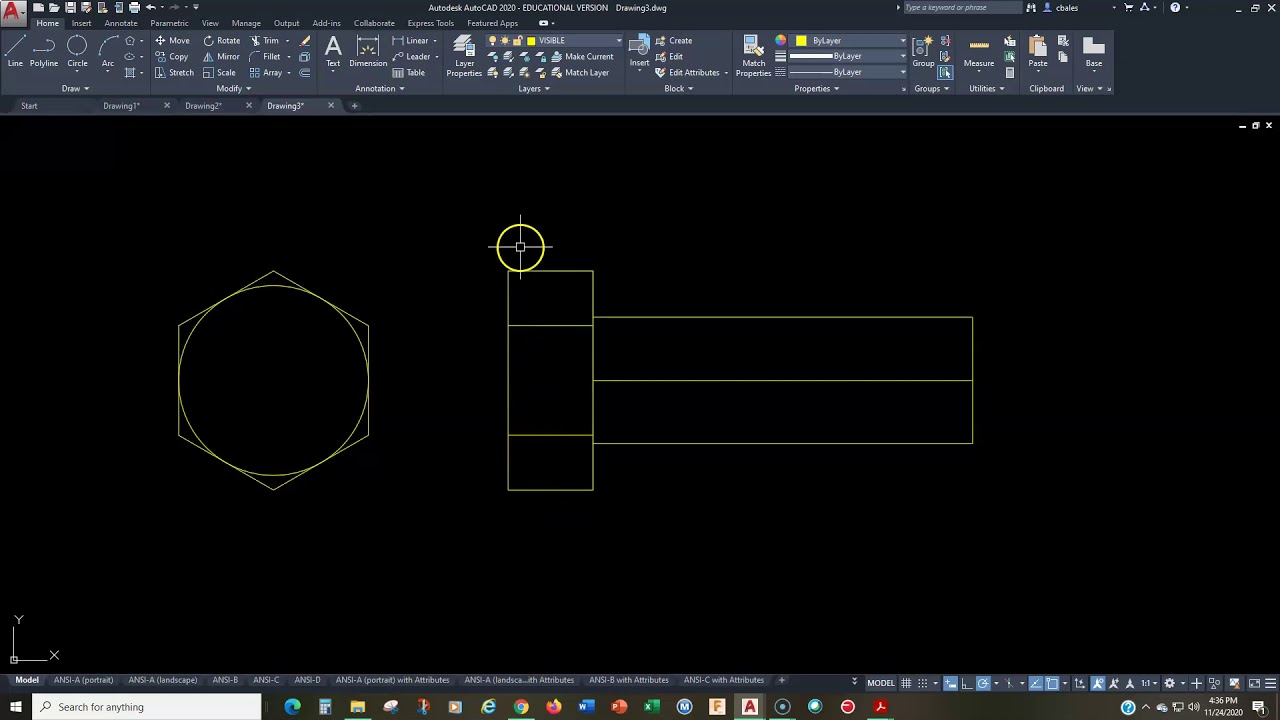Select the Circle draw tool
Screen dimensions: 1280x720
(77, 52)
